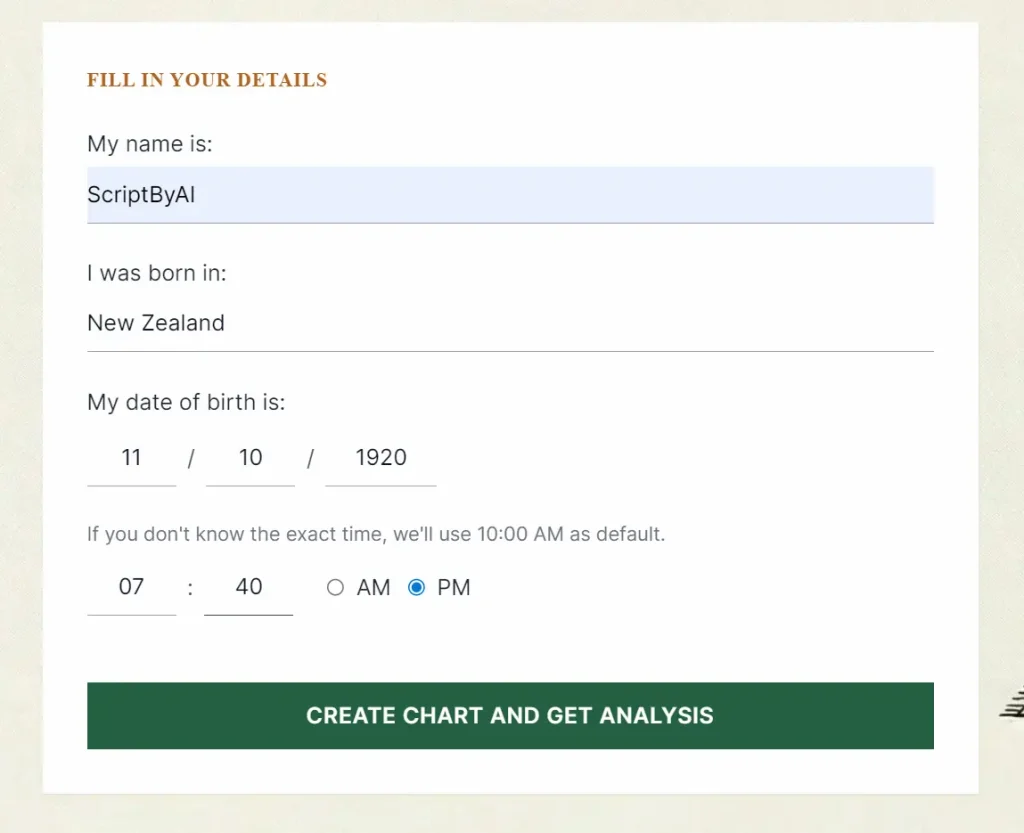
Task: Click the "My name is:" label
Action: 150,144
